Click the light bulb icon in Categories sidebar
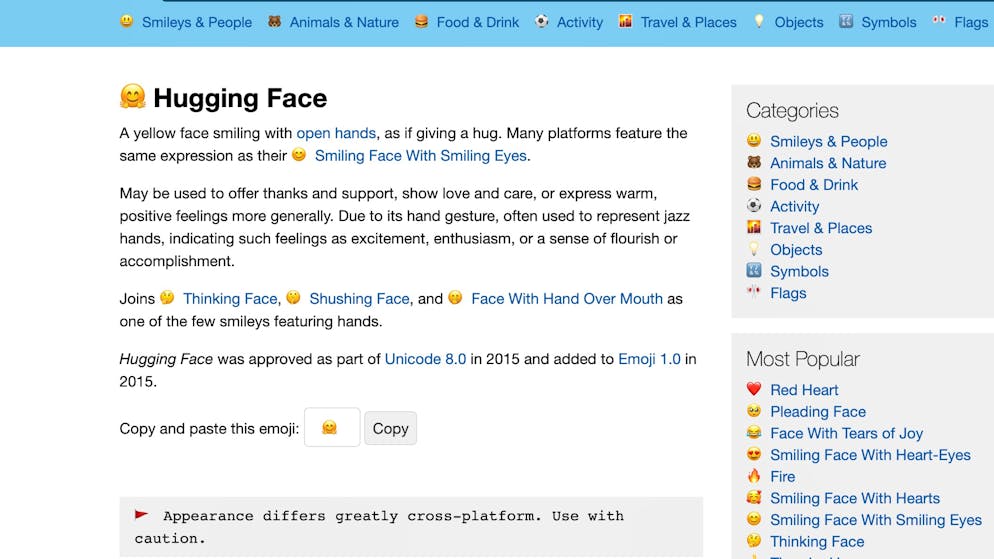The width and height of the screenshot is (994, 559). pos(754,248)
